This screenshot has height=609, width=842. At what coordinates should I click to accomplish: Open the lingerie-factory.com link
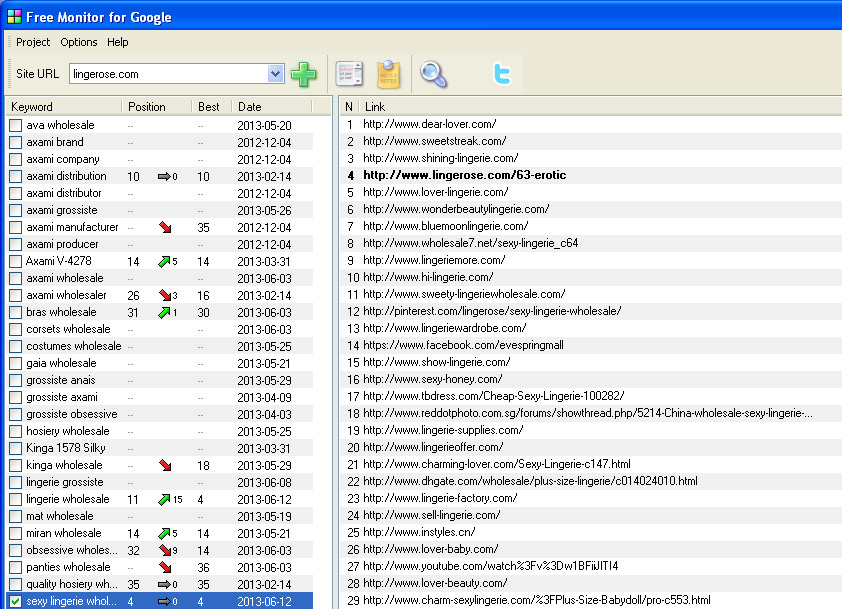click(440, 498)
